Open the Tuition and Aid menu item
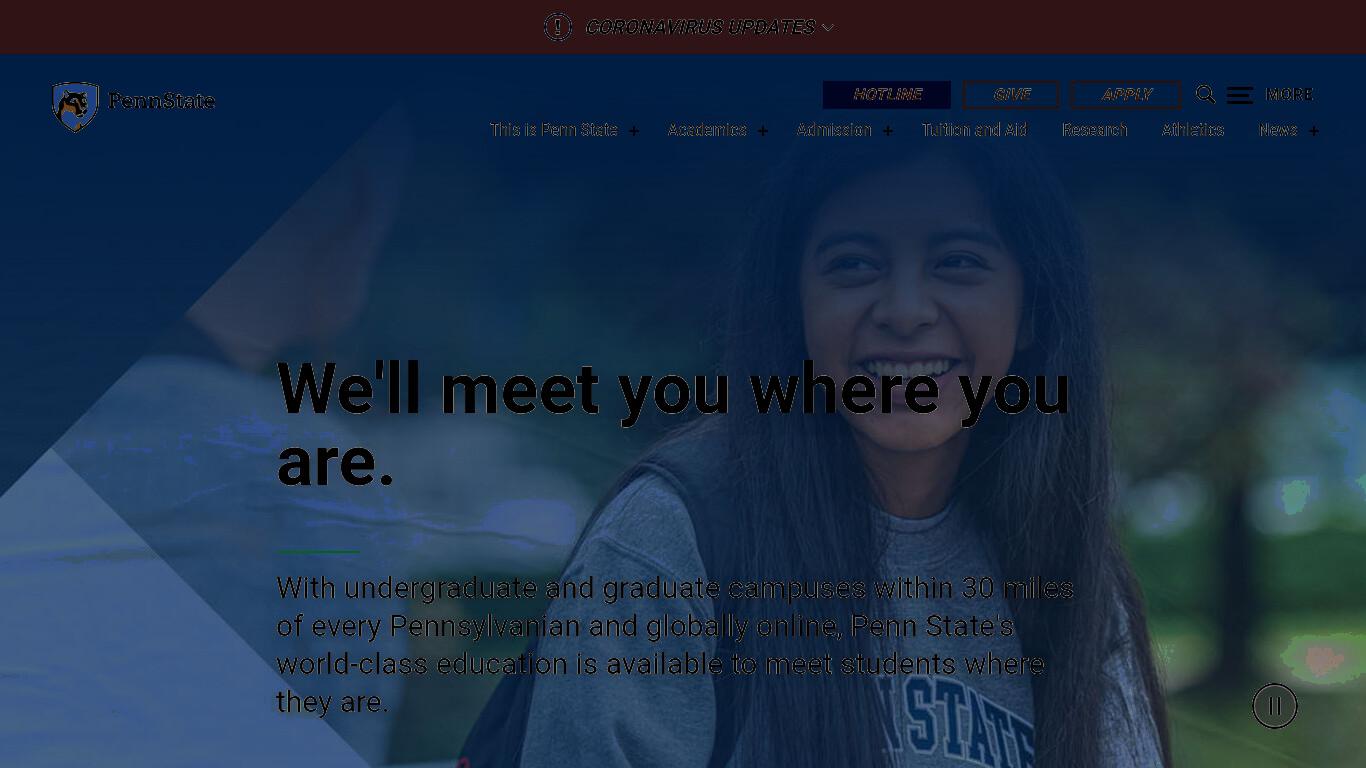The height and width of the screenshot is (768, 1366). 974,130
